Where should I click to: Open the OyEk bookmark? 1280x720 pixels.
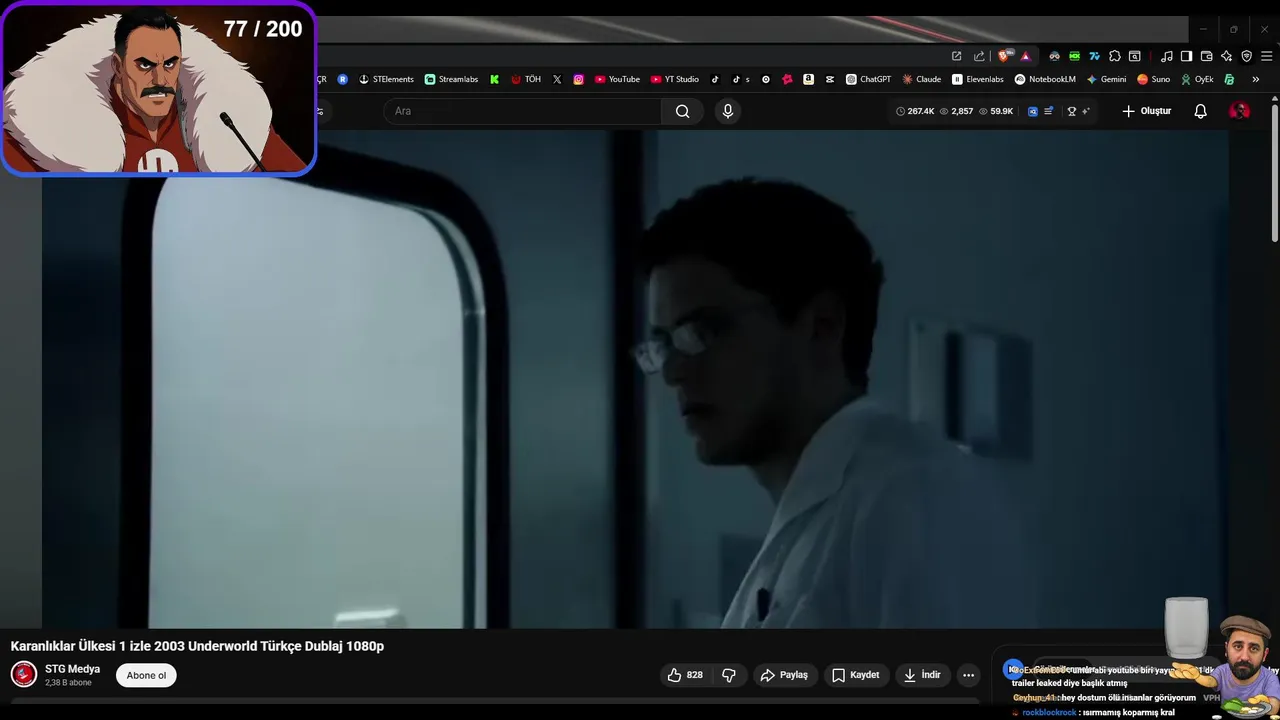pos(1197,79)
